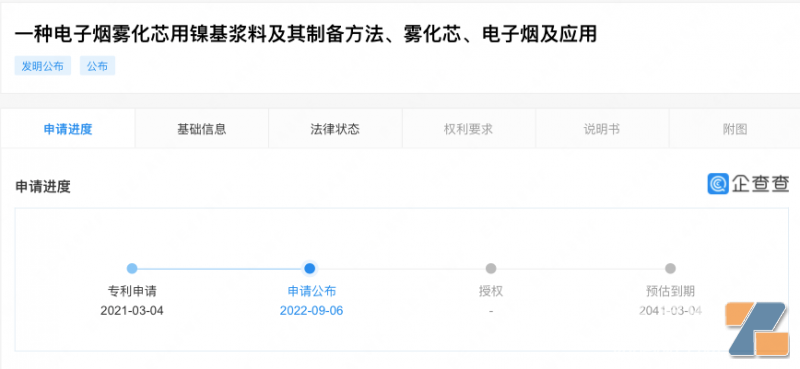Click the 申请进度 section heading
Image resolution: width=800 pixels, height=369 pixels.
[42, 187]
